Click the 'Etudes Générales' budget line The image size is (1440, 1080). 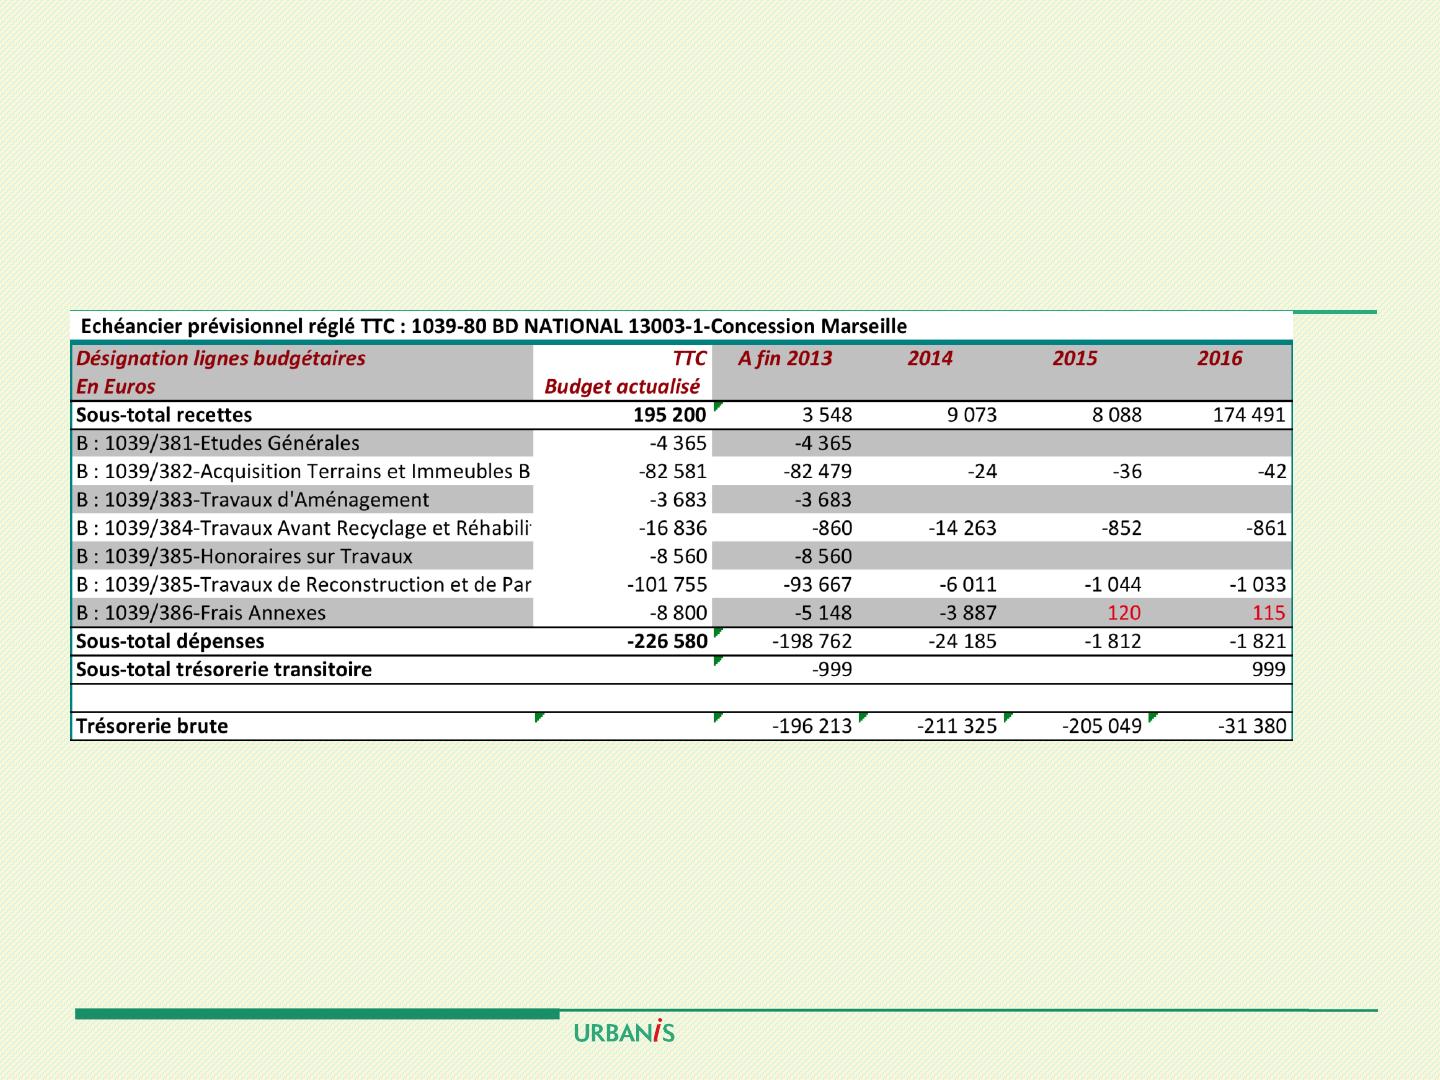coord(218,443)
